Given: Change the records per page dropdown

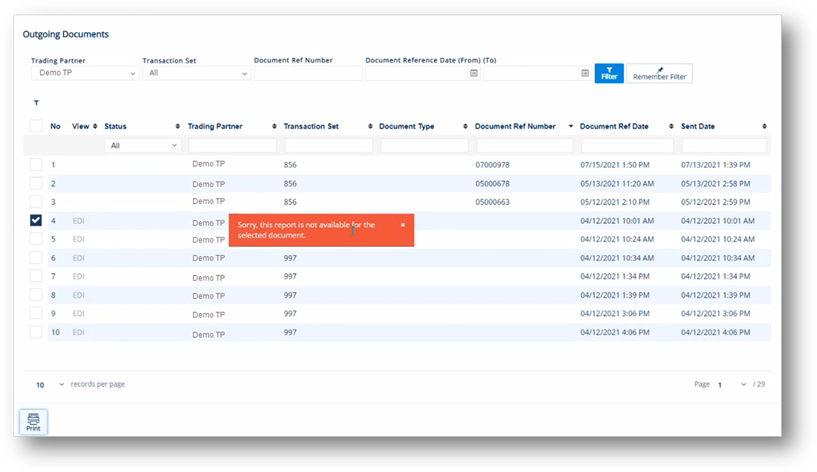Looking at the screenshot, I should pos(52,384).
